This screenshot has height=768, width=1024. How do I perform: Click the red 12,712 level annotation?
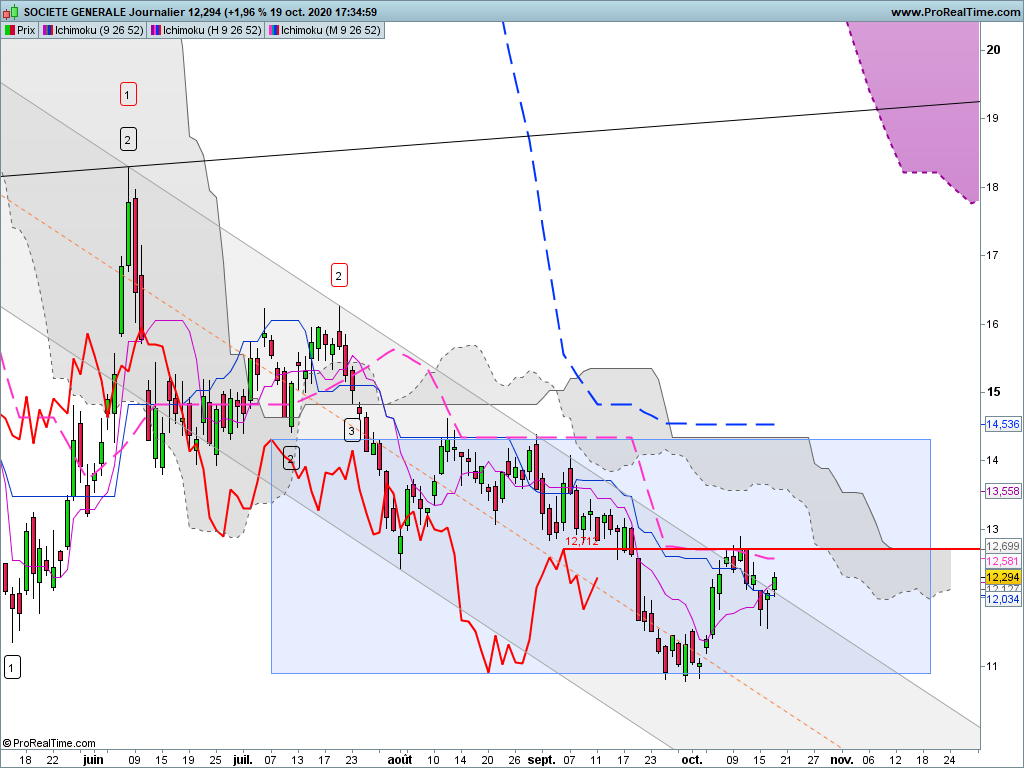tap(582, 541)
